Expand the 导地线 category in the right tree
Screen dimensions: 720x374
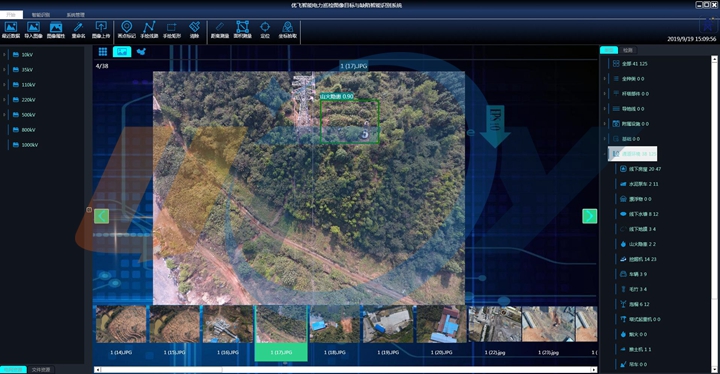605,109
